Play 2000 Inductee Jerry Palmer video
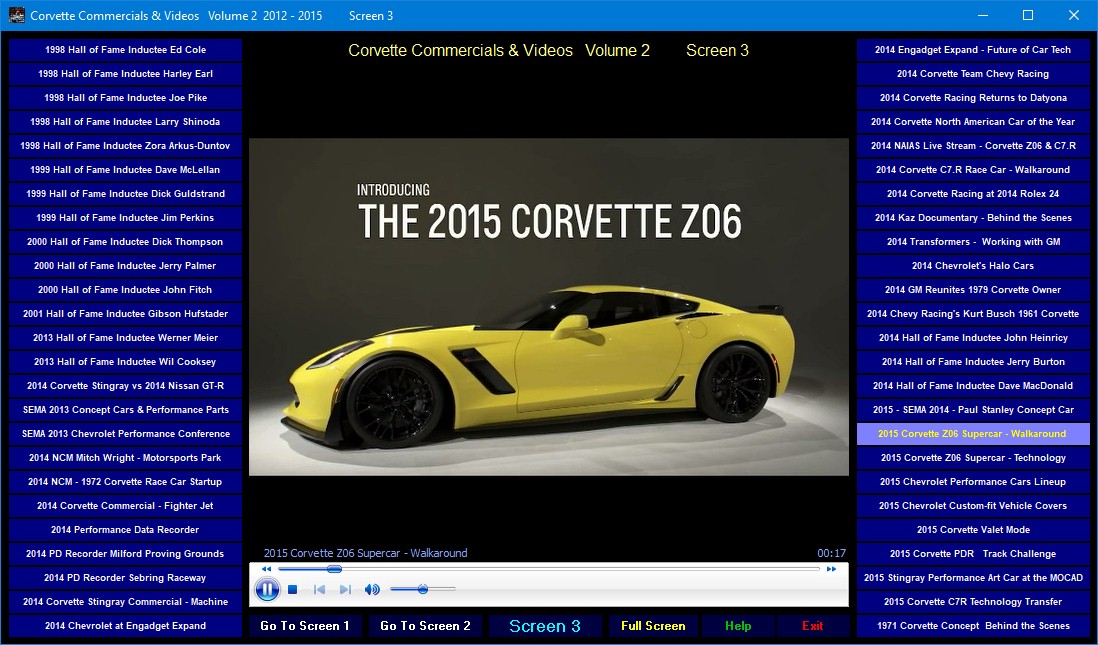 coord(125,265)
